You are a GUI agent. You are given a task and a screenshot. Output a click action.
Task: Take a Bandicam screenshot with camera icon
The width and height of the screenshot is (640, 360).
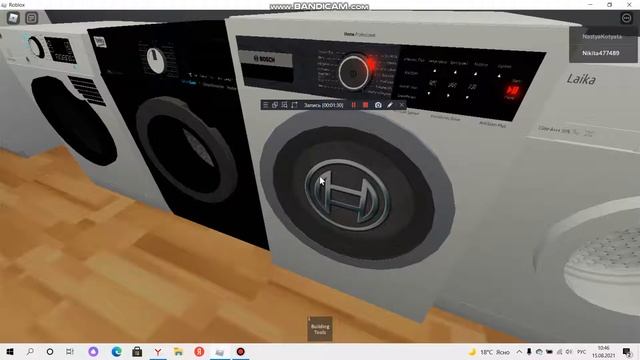click(378, 105)
